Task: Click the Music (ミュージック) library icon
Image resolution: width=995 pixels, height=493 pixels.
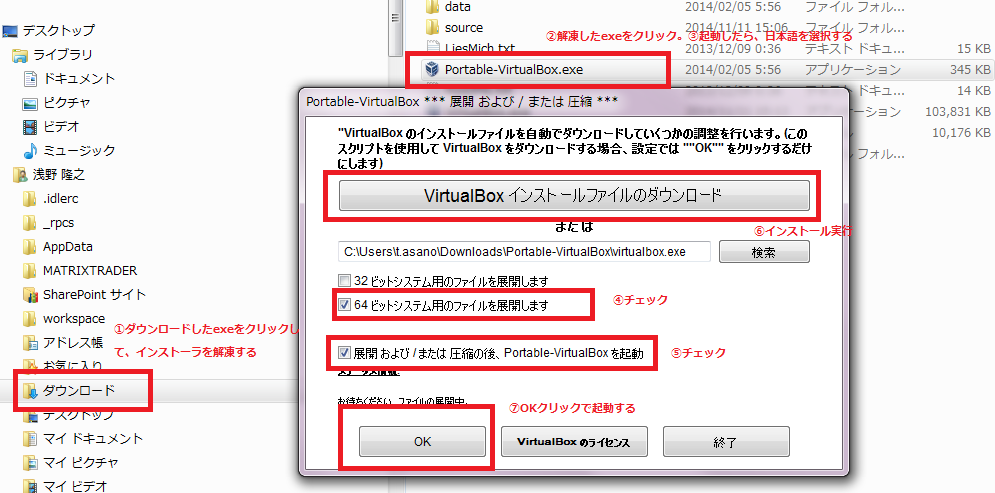Action: 30,151
